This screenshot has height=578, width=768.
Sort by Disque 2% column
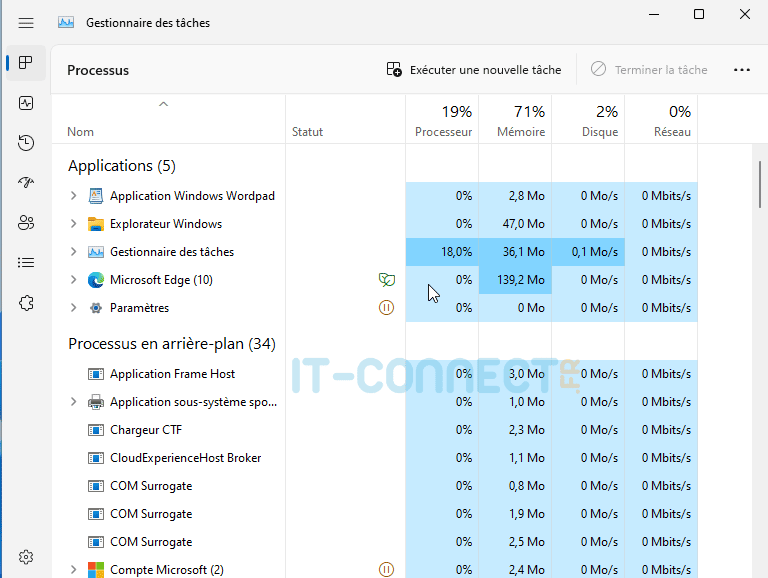pos(588,119)
